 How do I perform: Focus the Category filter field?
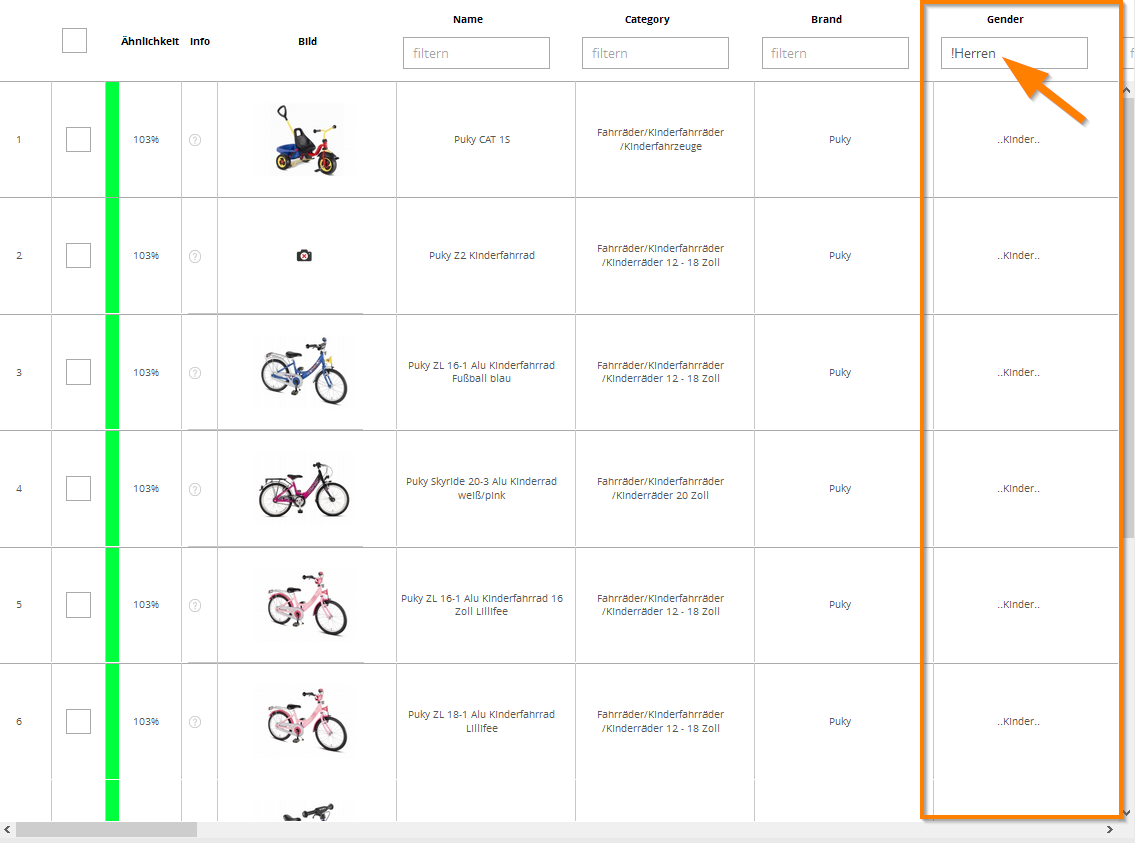(x=655, y=53)
